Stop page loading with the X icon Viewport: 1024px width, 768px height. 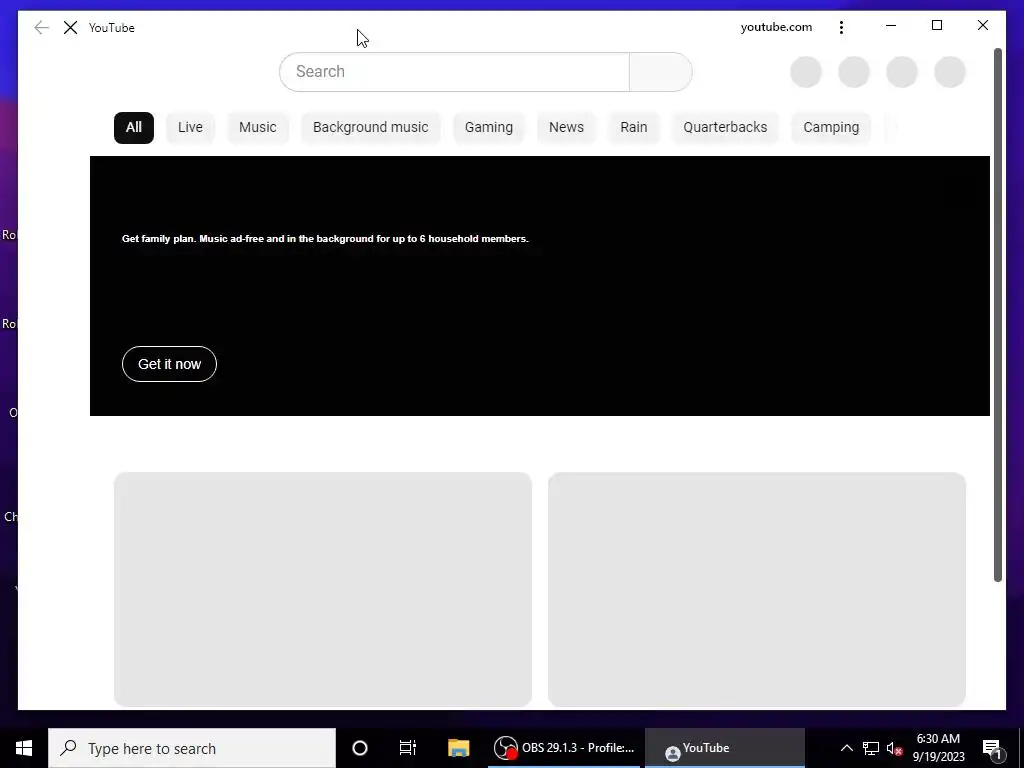71,27
